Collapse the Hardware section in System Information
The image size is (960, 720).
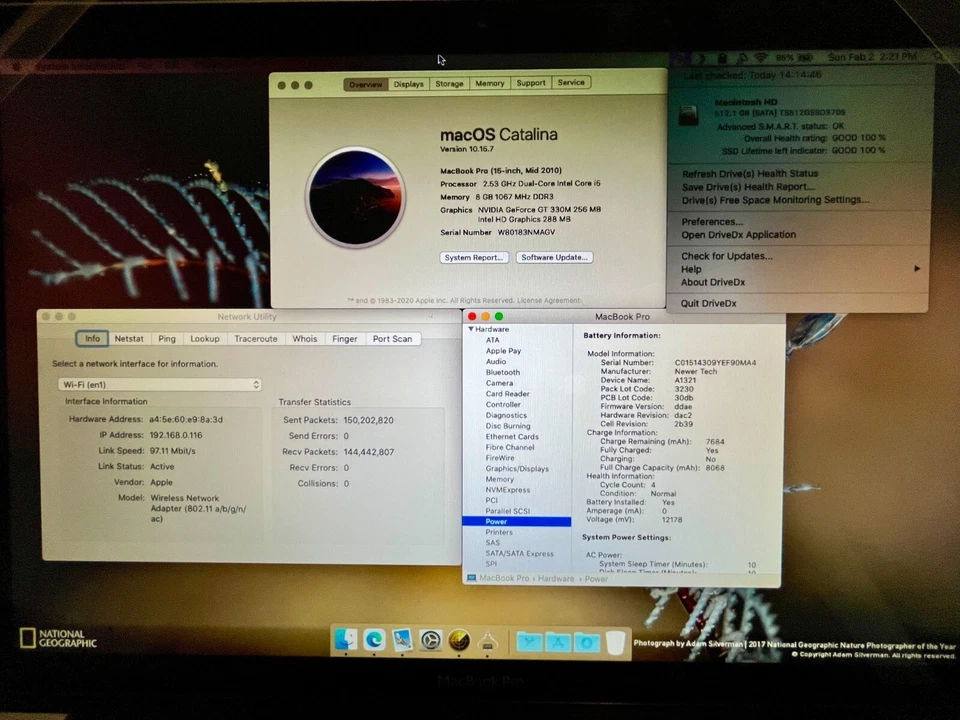470,328
